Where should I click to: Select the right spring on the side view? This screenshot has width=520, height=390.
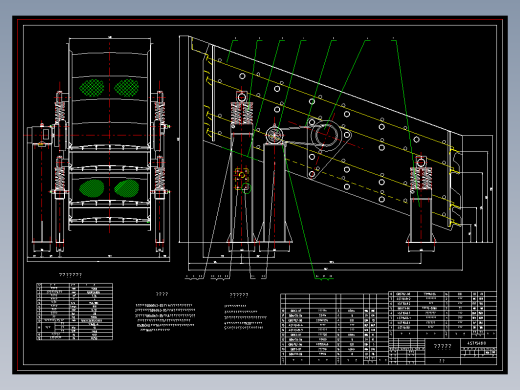[421, 178]
